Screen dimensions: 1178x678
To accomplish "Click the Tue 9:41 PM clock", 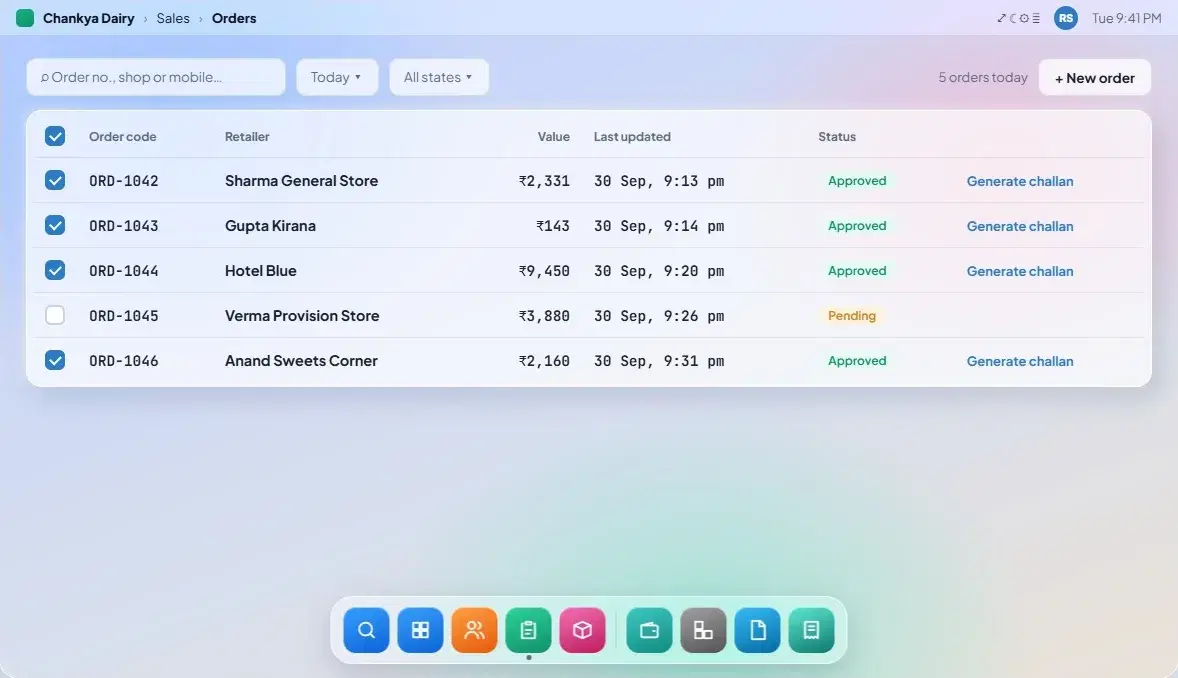I will [1126, 18].
